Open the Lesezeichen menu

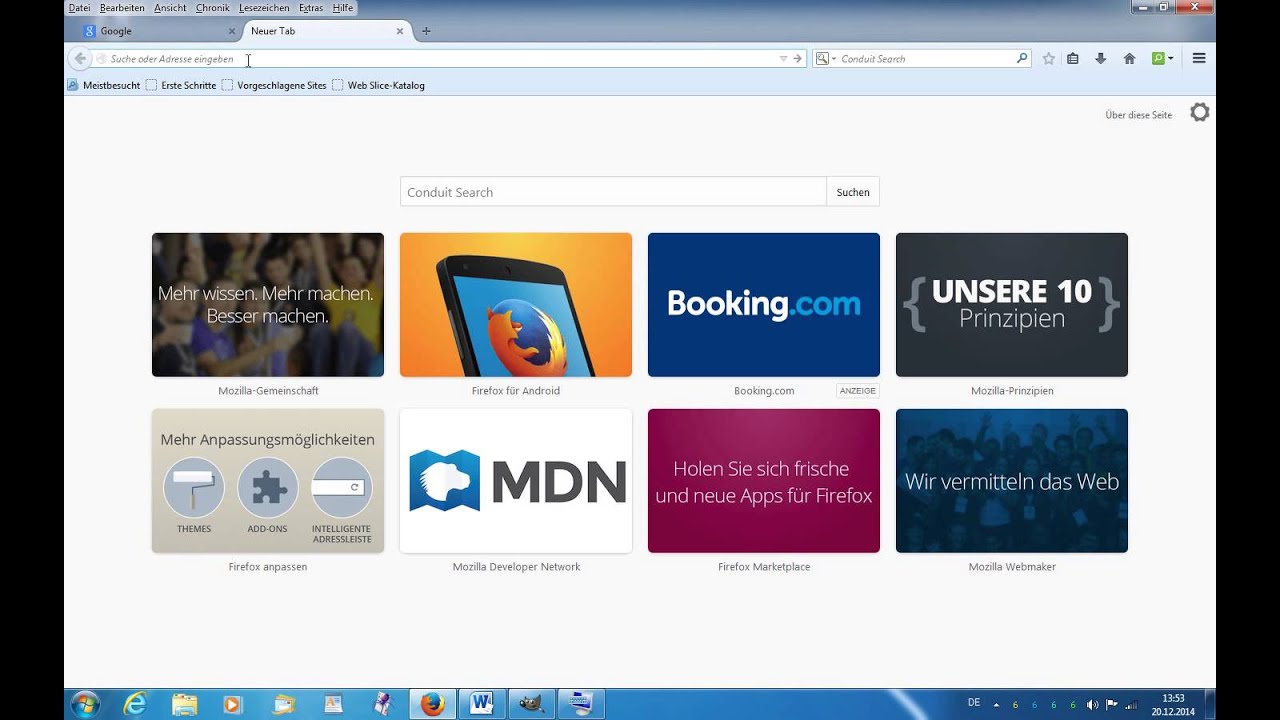[264, 7]
